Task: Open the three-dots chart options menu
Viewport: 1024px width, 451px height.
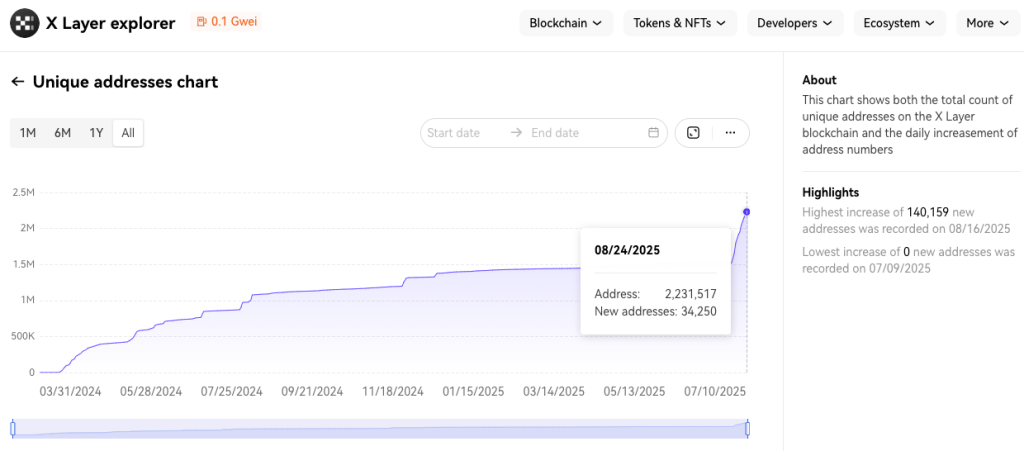Action: (x=731, y=133)
